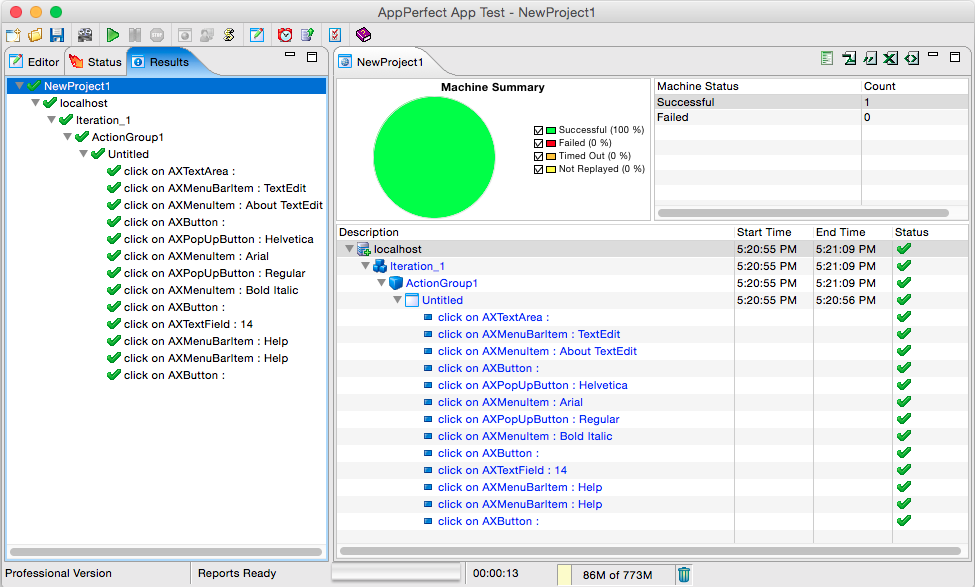
Task: Collapse Iteration_1 row in Description table
Action: coord(366,266)
